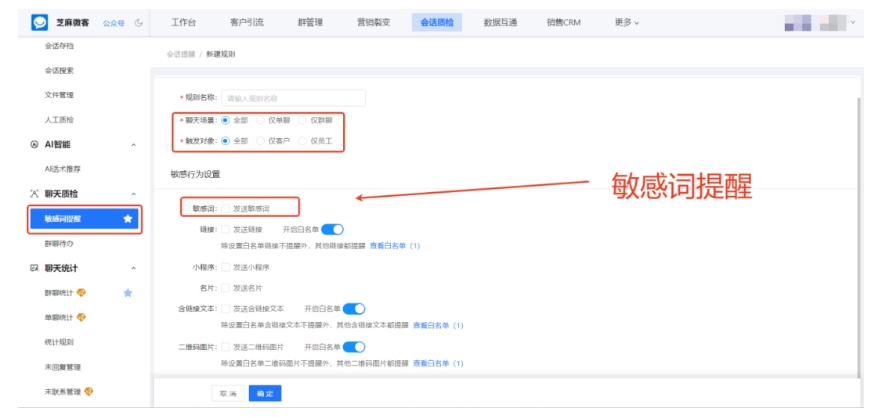Focus the 规则名称 input field
The width and height of the screenshot is (874, 417).
click(294, 98)
